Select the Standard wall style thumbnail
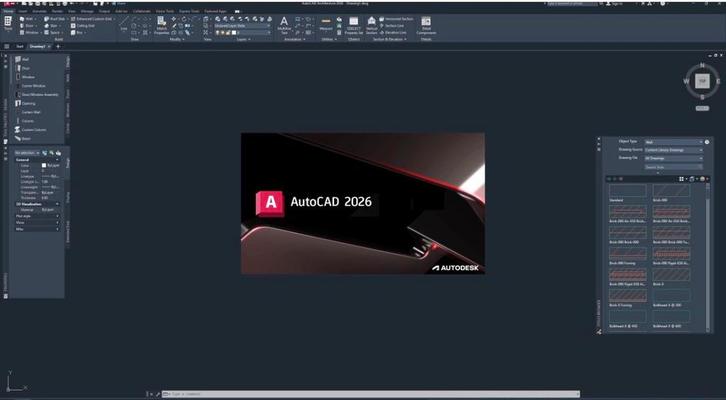The height and width of the screenshot is (400, 726). pyautogui.click(x=627, y=190)
